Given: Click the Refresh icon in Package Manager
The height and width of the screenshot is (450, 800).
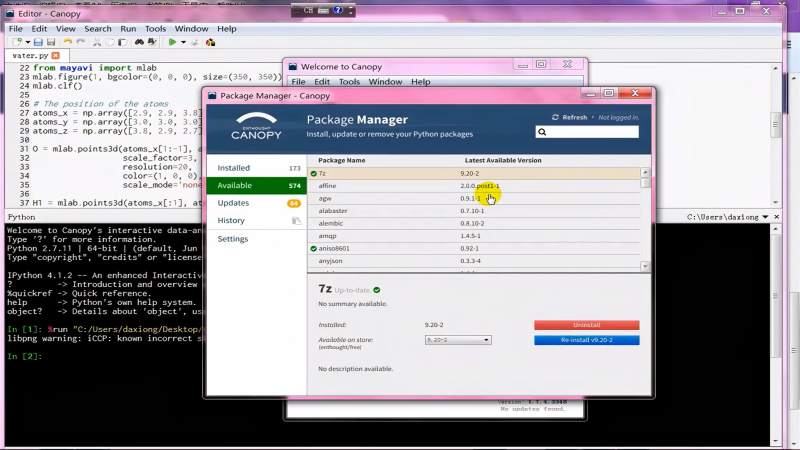Looking at the screenshot, I should click(x=557, y=117).
